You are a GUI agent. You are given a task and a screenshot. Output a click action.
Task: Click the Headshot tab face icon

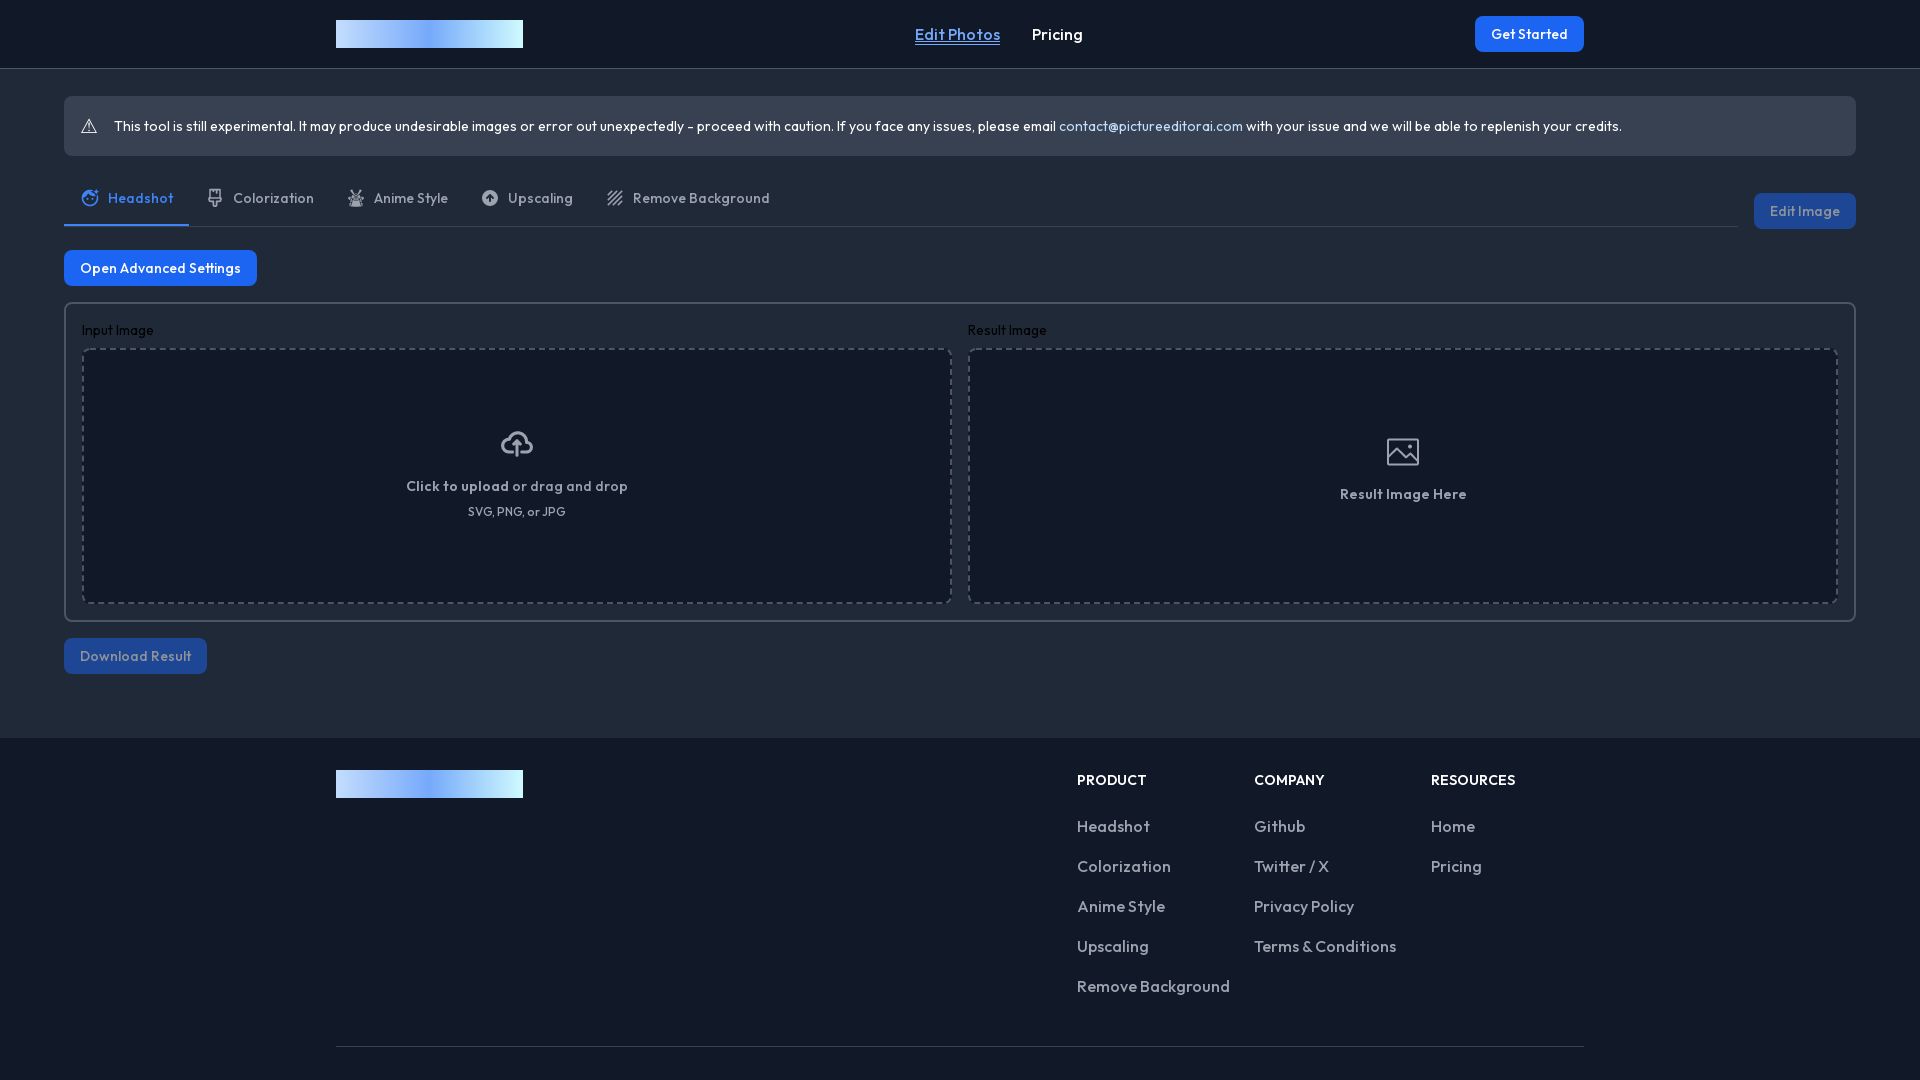point(90,198)
